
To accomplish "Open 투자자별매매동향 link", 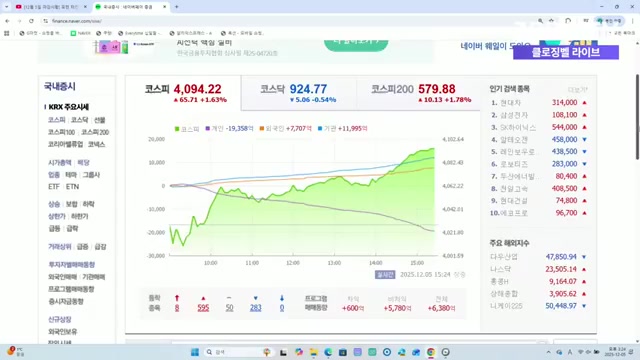I will pos(71,265).
